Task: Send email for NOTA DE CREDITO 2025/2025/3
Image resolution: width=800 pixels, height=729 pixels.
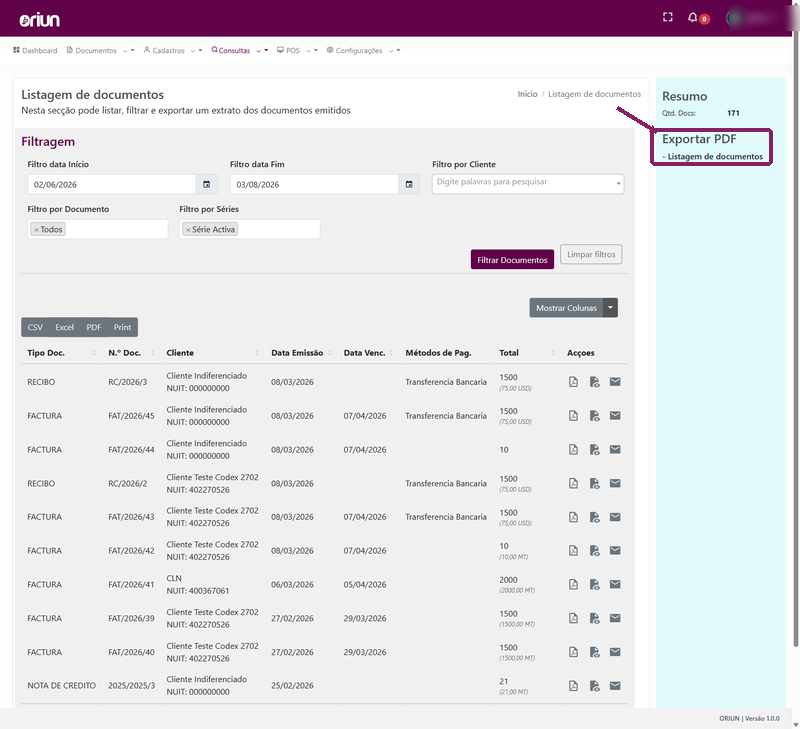Action: 615,686
